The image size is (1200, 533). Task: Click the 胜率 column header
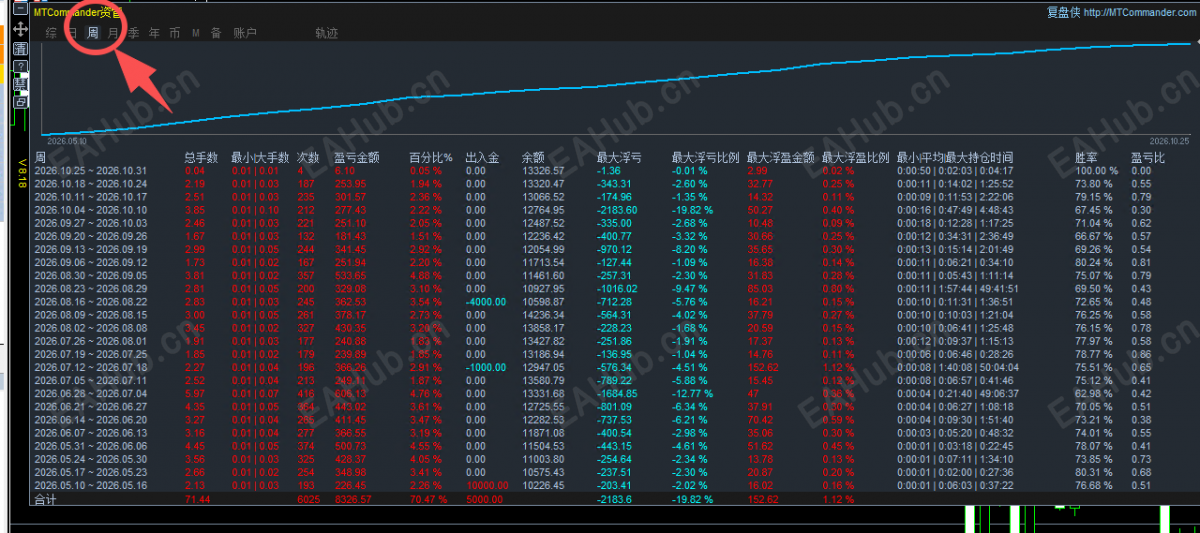(x=1087, y=158)
